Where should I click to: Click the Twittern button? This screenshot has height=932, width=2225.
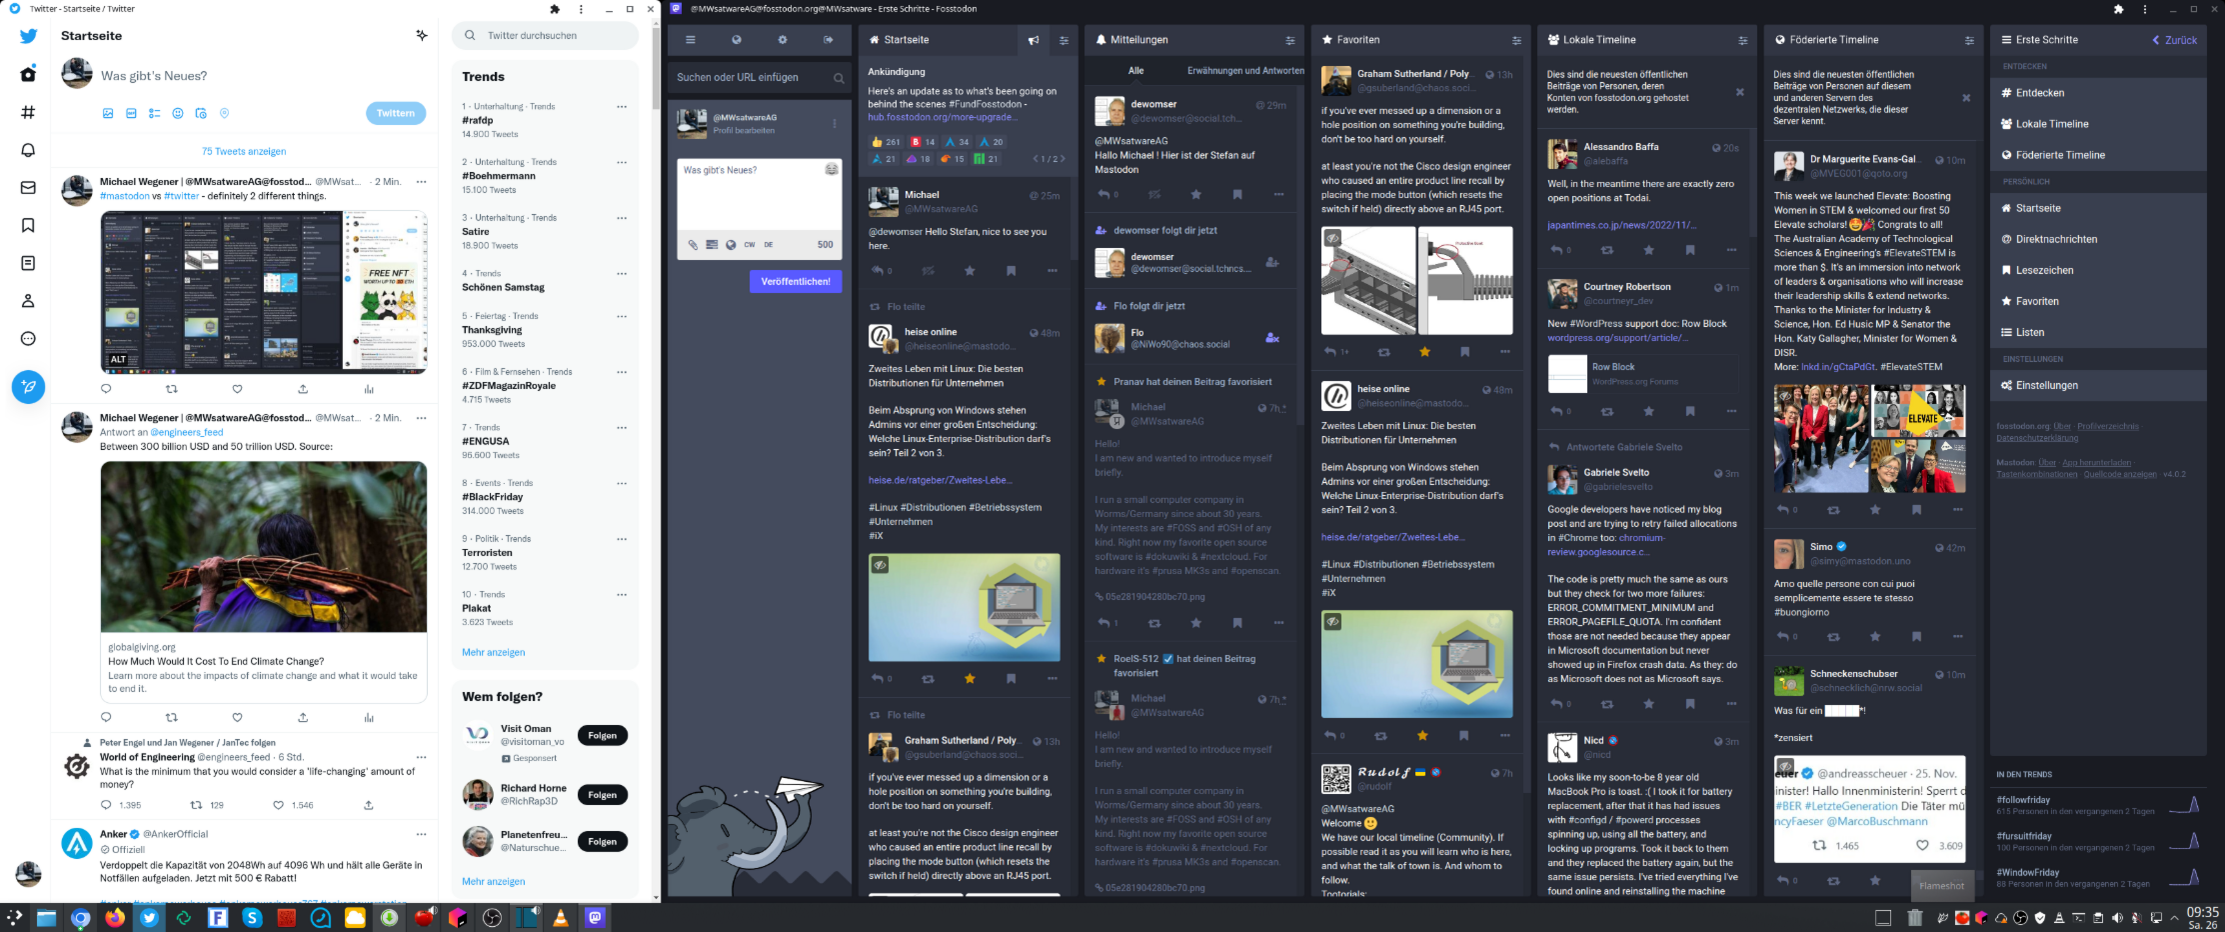coord(395,113)
